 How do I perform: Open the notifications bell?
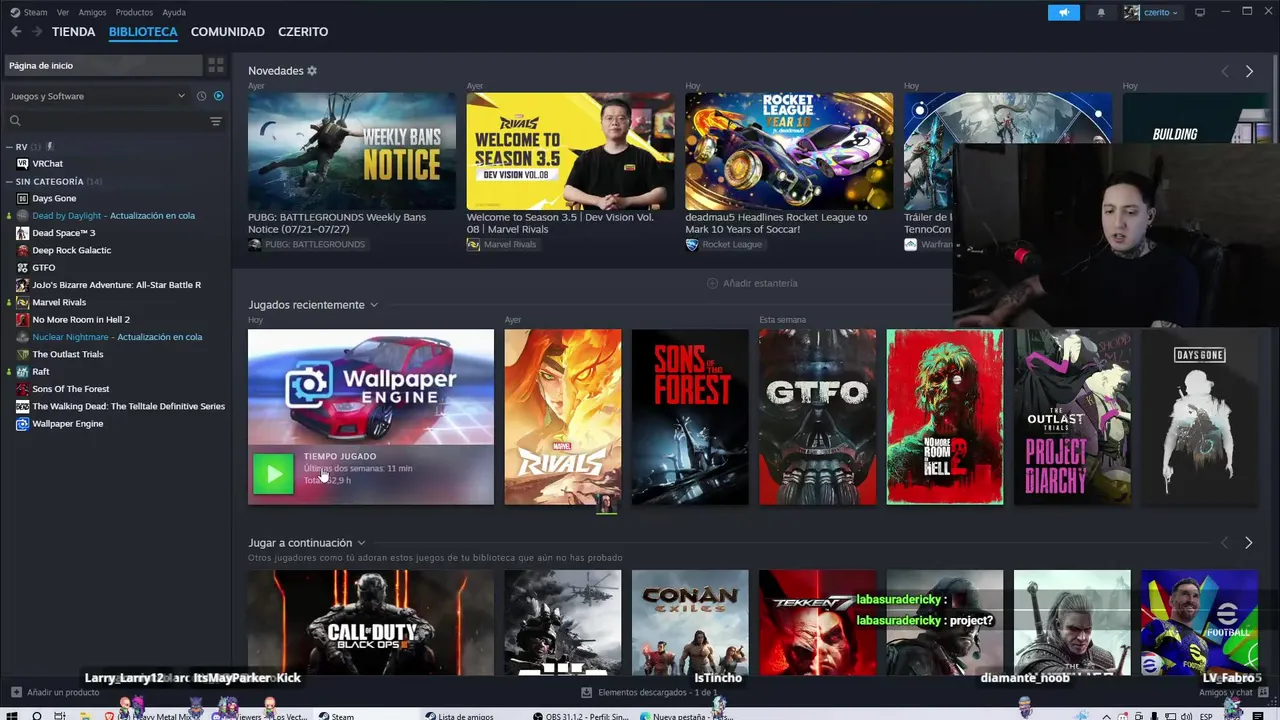[1101, 12]
